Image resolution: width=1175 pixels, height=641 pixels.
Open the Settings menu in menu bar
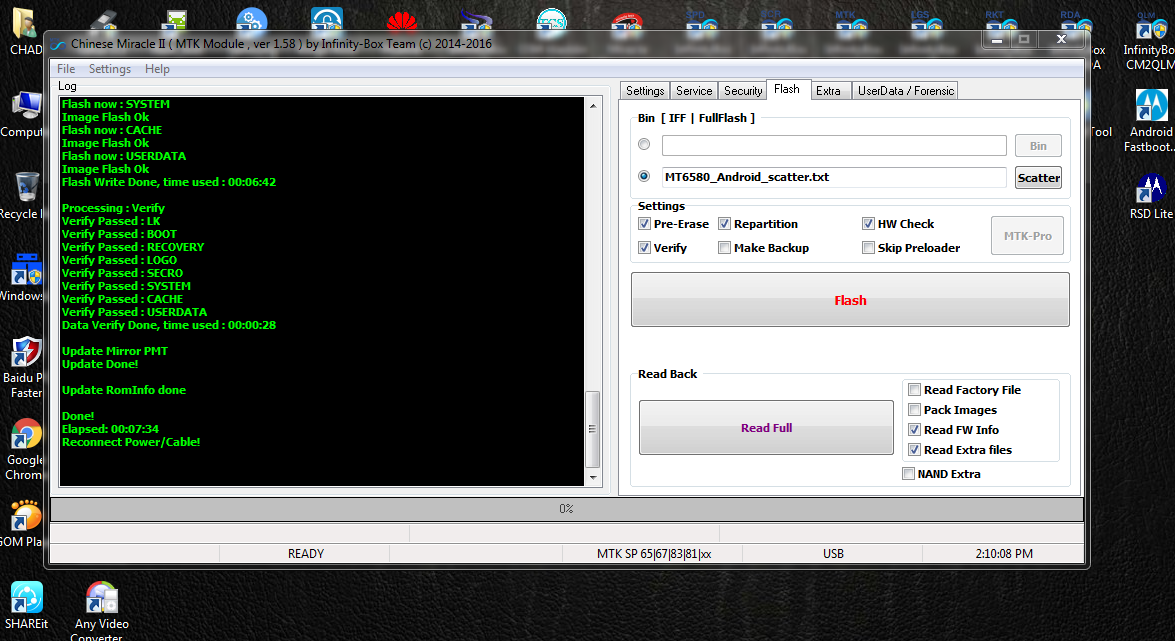109,69
